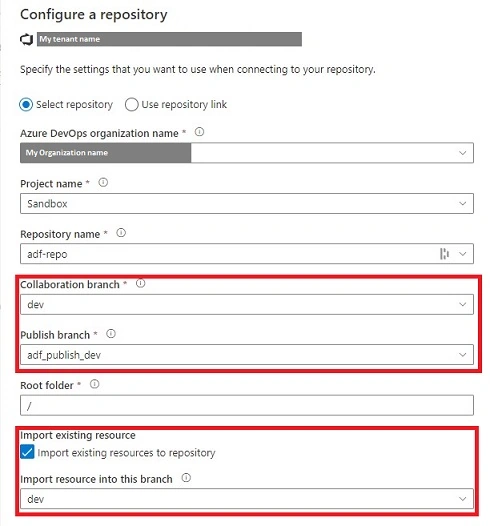Click the Azure DevOps icon beside tenant name

[x=26, y=40]
